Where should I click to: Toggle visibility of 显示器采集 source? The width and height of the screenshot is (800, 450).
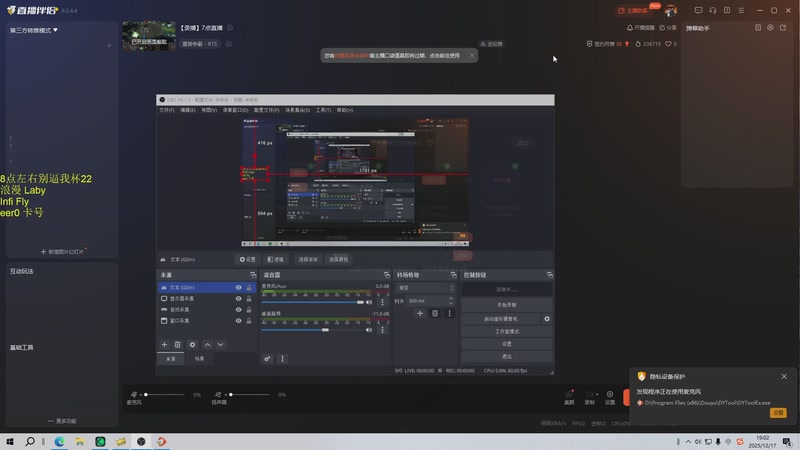click(238, 298)
